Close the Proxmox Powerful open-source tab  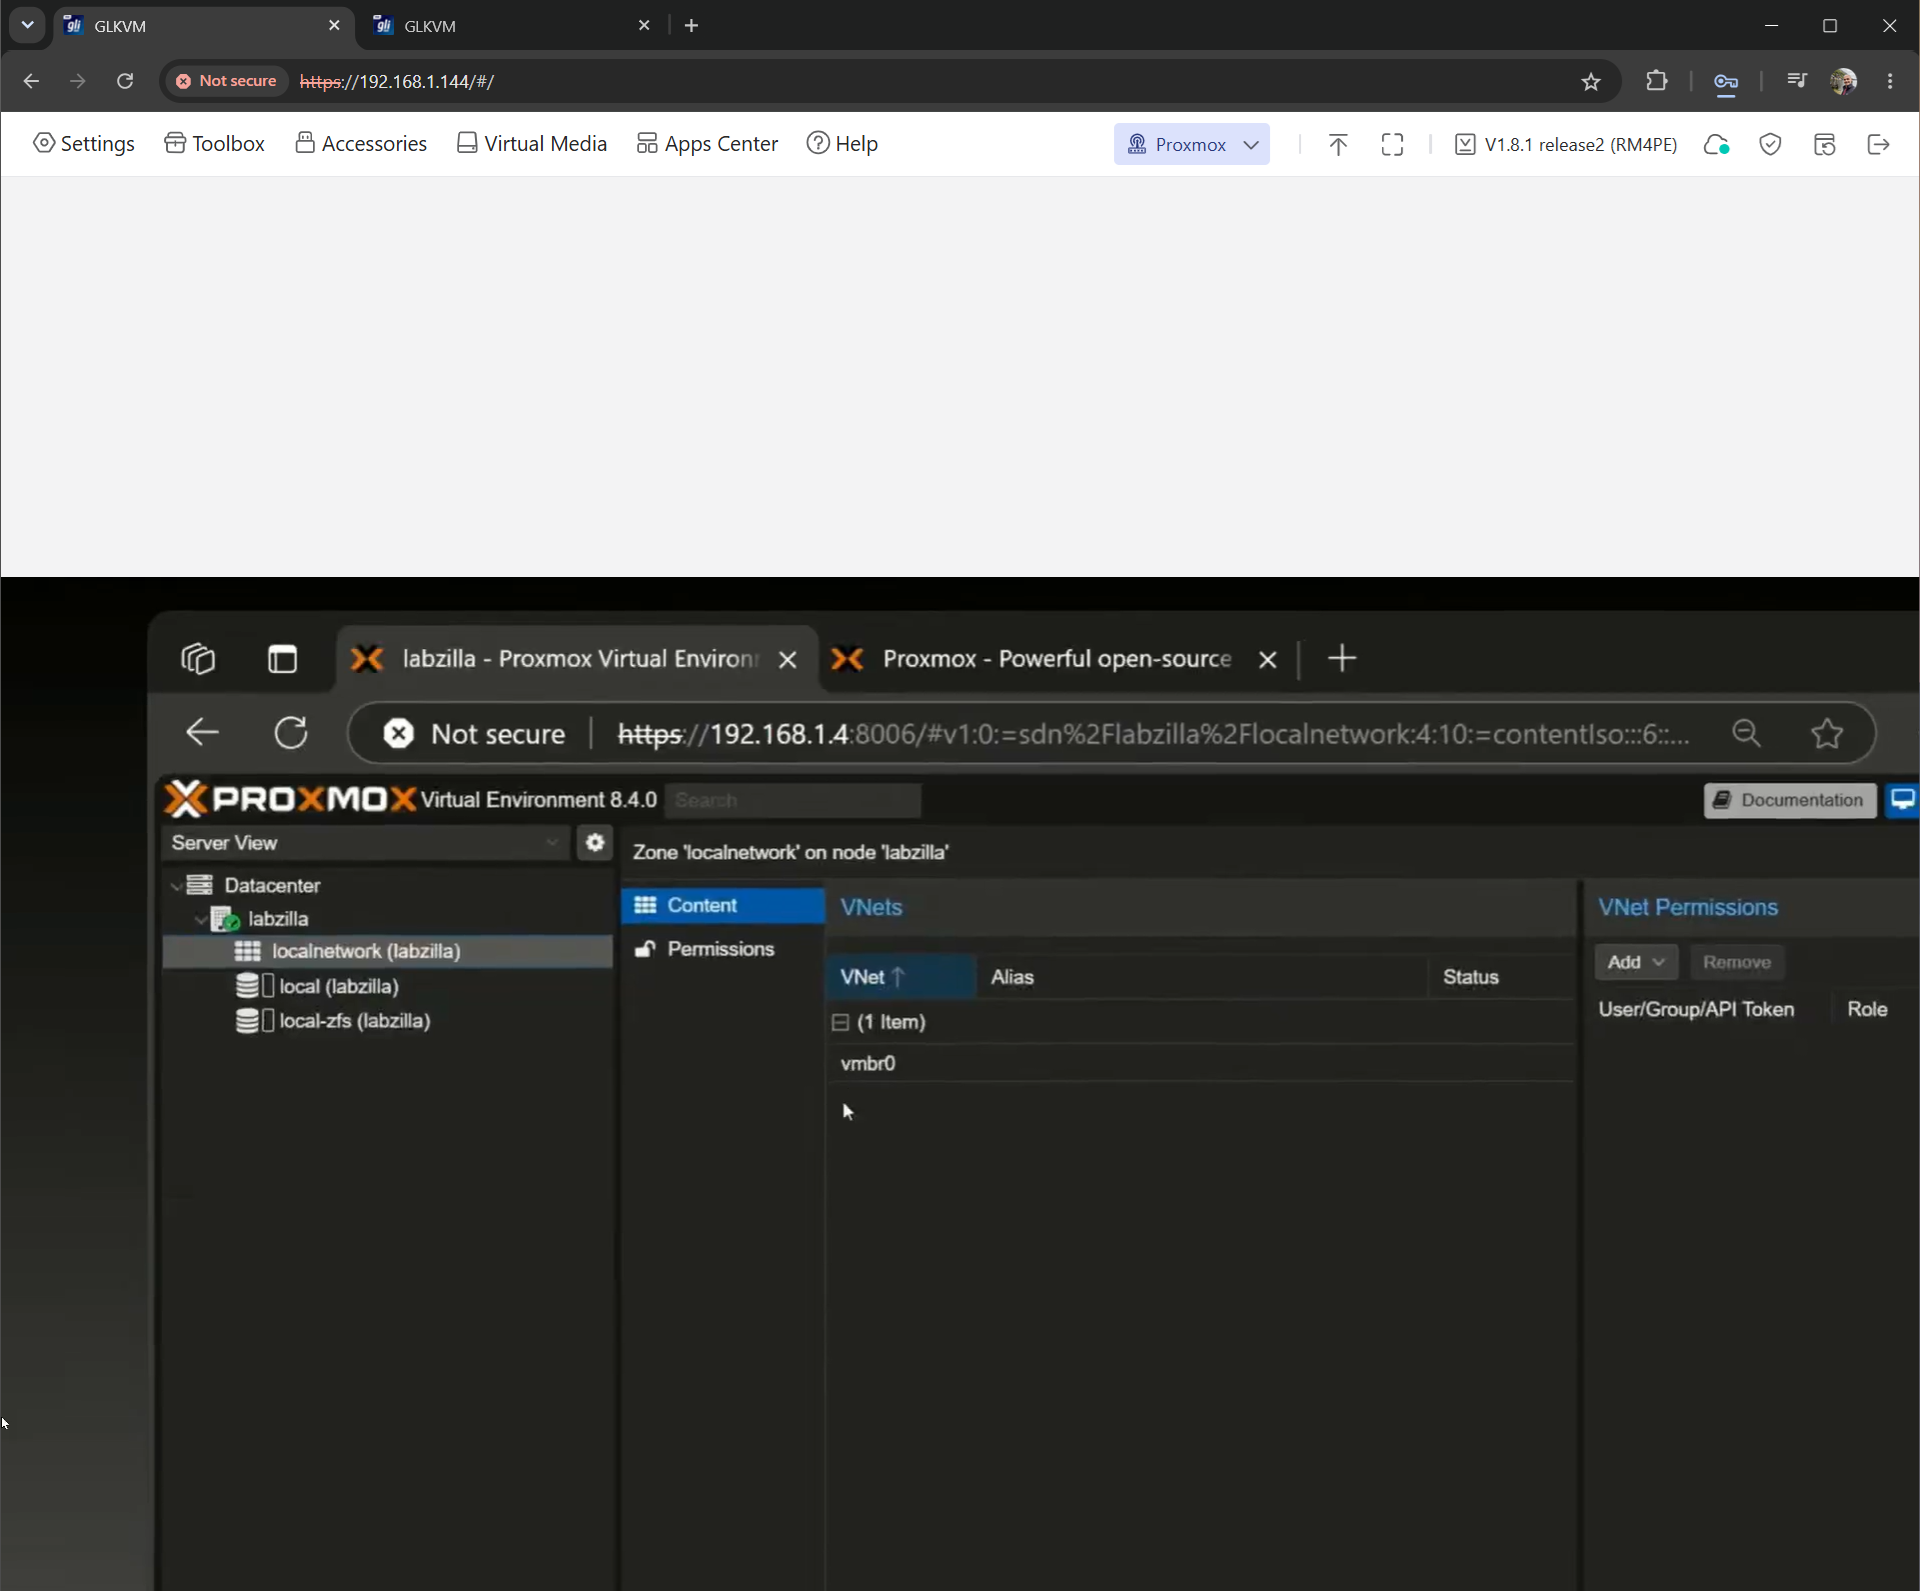click(x=1268, y=660)
